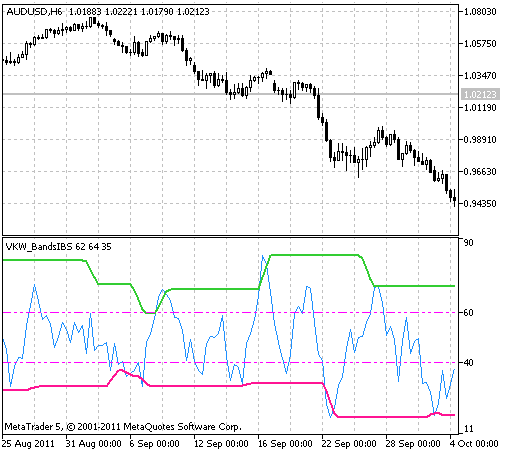Screen dimensions: 511x455
Task: Select the VKW_BandsIBS 62 64 35 indicator label
Action: (x=59, y=247)
